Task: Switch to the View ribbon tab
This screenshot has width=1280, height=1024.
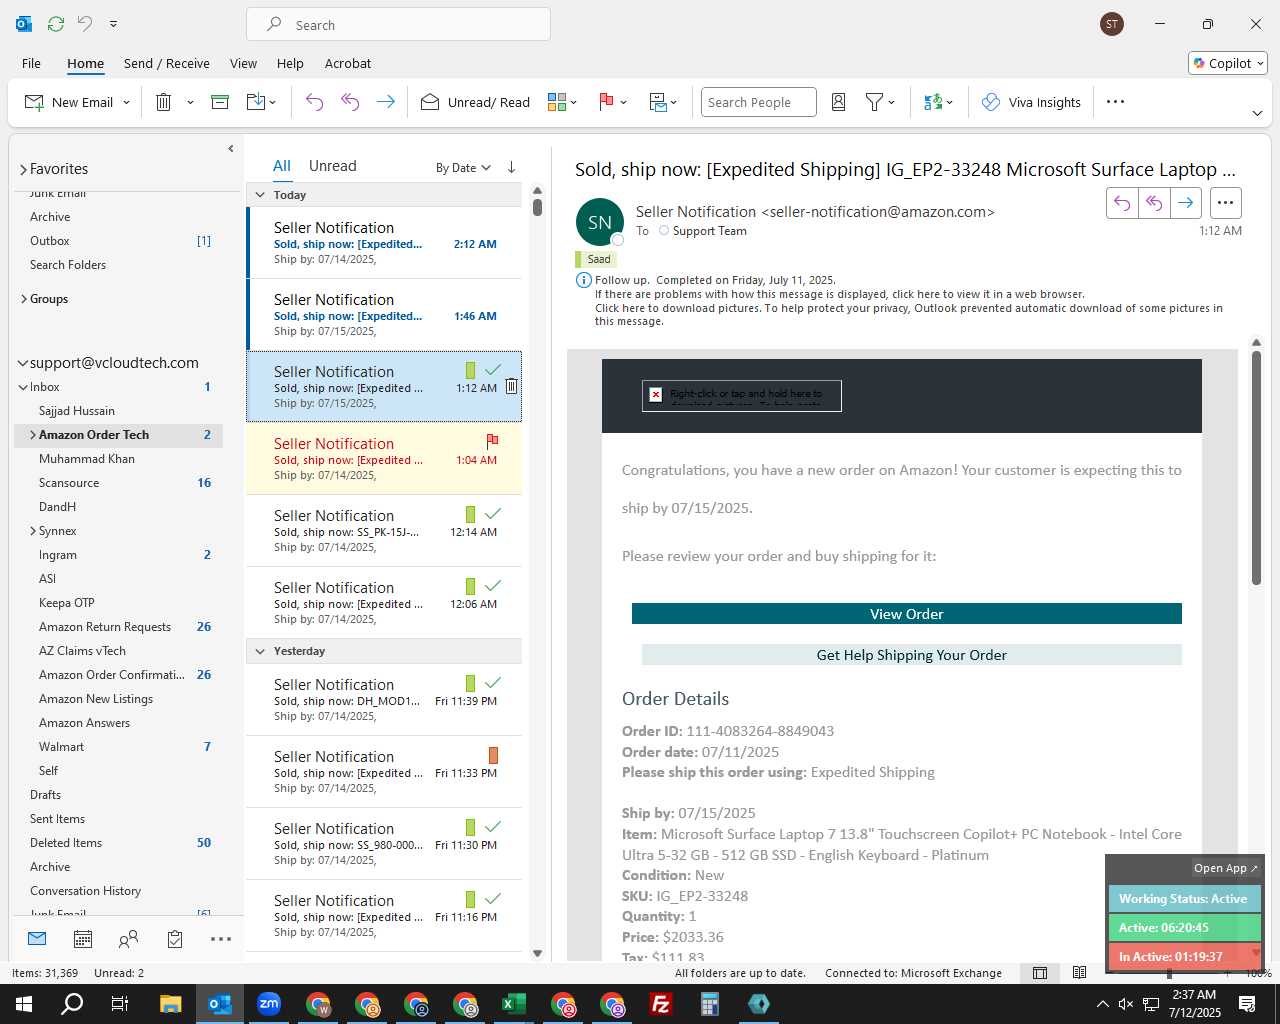Action: 243,63
